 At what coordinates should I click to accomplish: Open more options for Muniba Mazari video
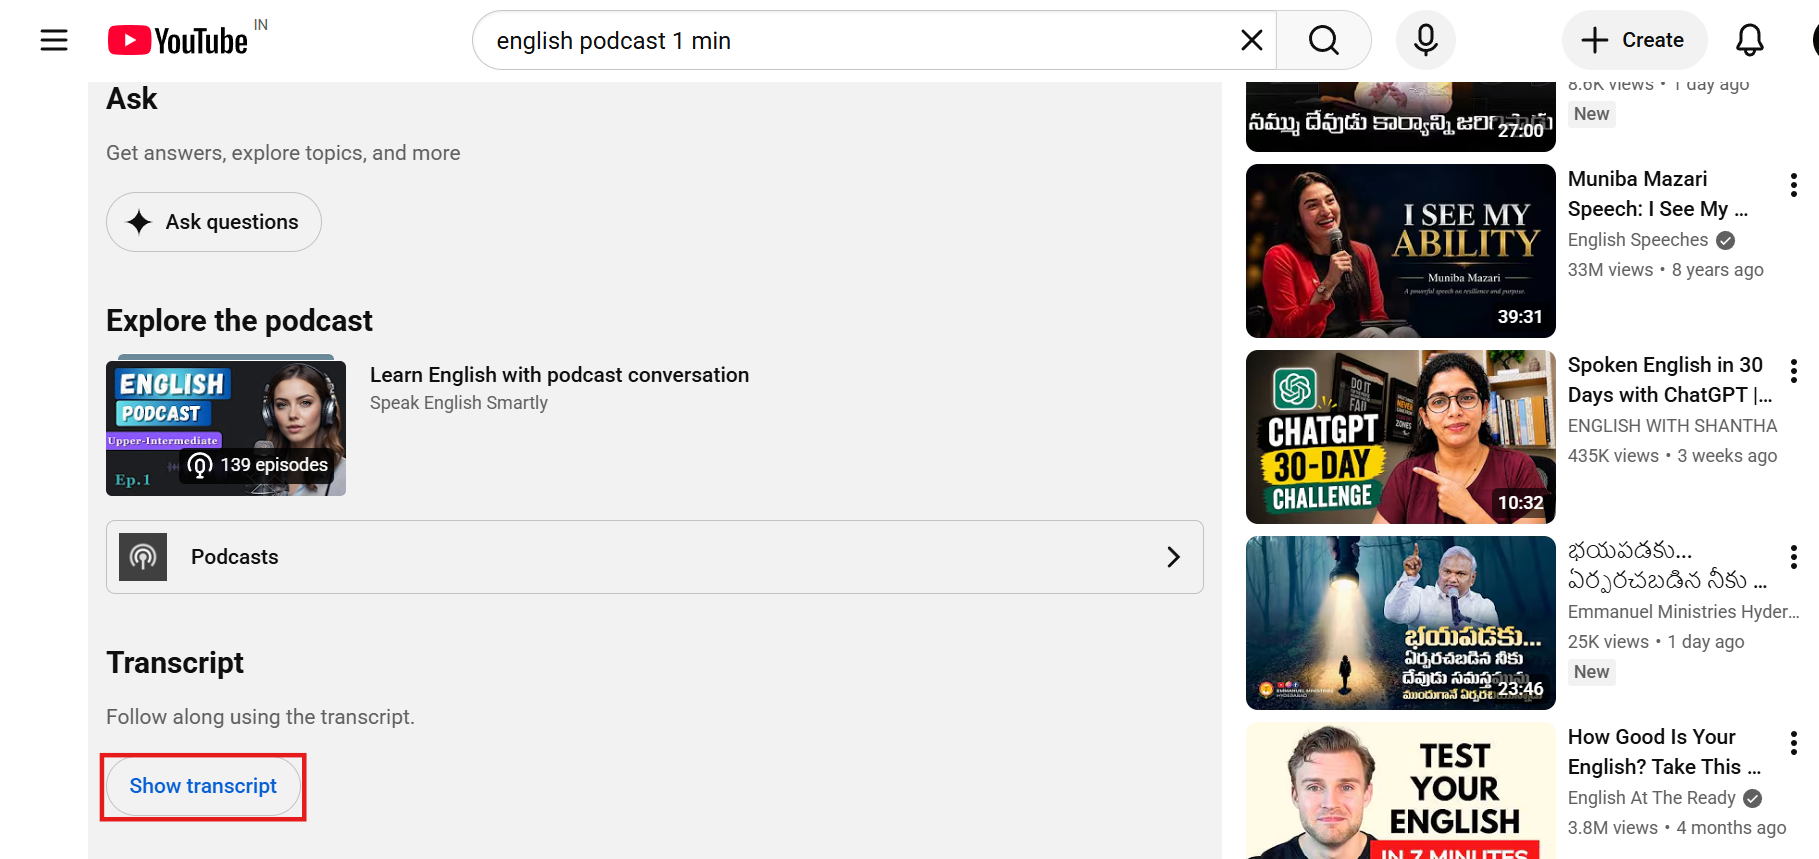[1793, 185]
